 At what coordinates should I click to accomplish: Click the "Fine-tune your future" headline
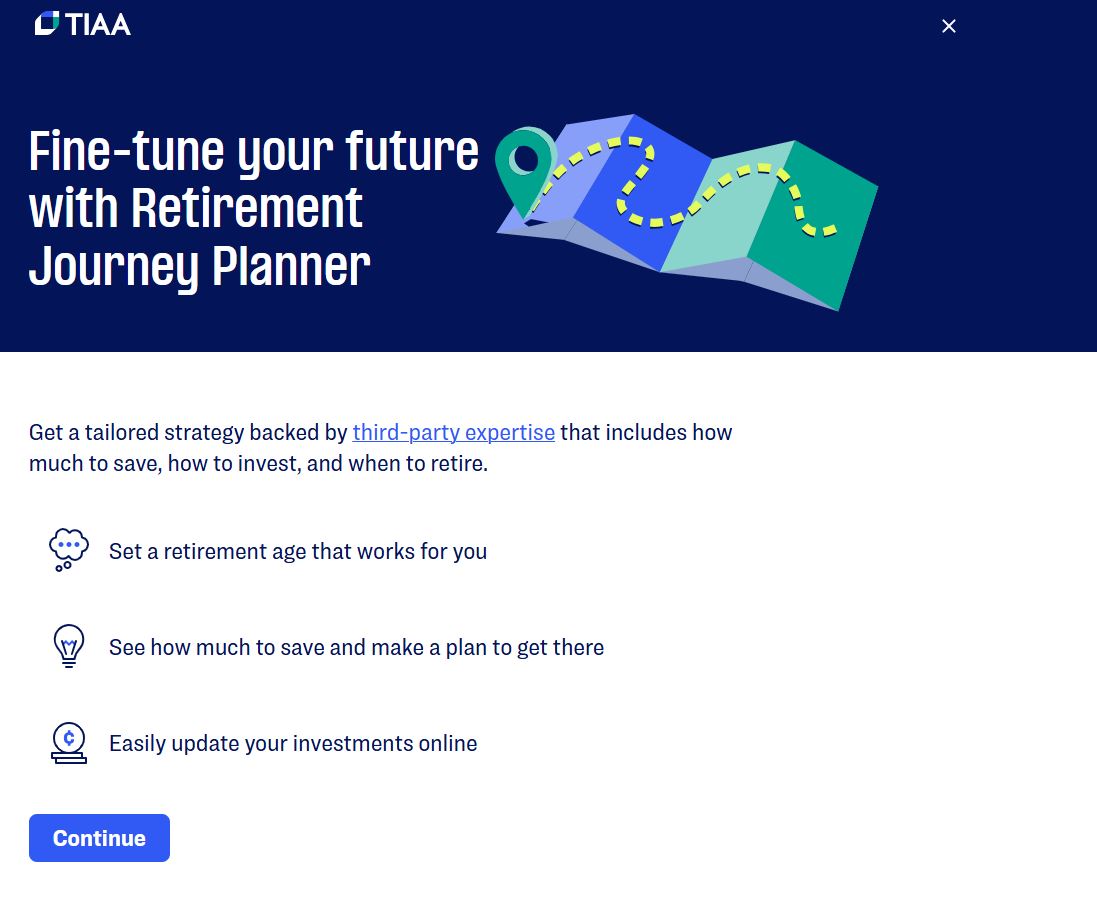click(254, 151)
